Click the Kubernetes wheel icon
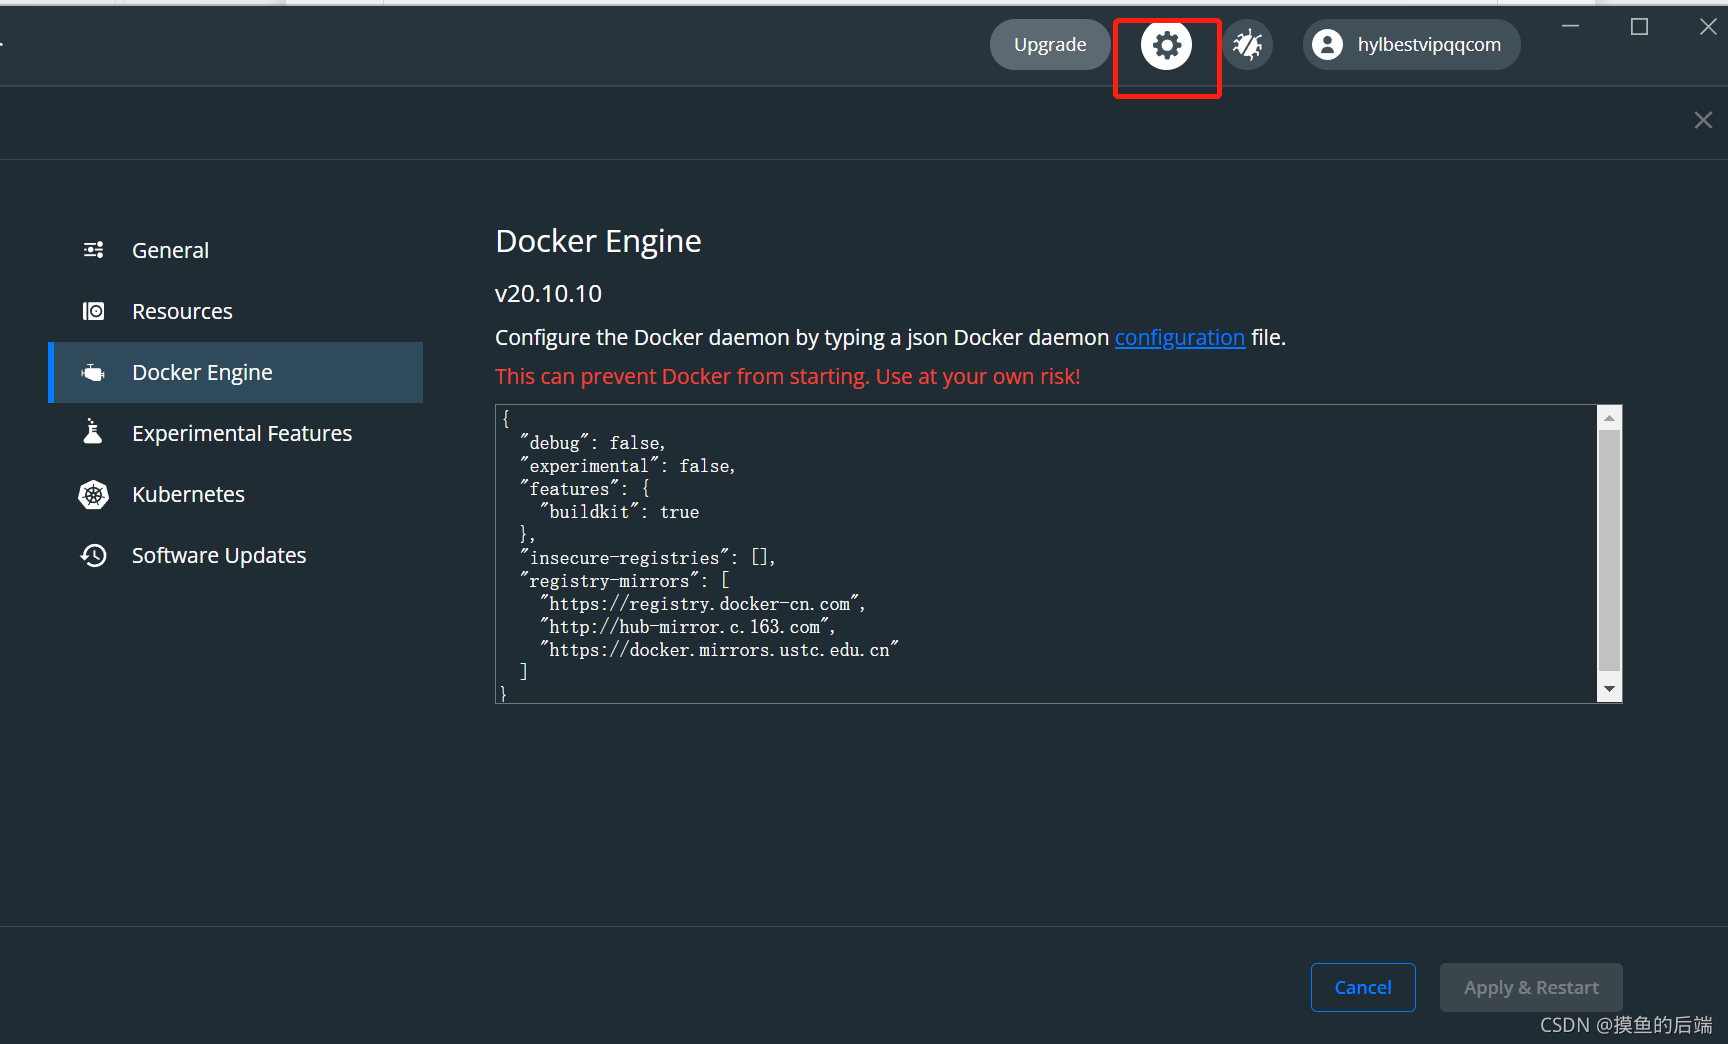Viewport: 1728px width, 1044px height. (x=93, y=494)
